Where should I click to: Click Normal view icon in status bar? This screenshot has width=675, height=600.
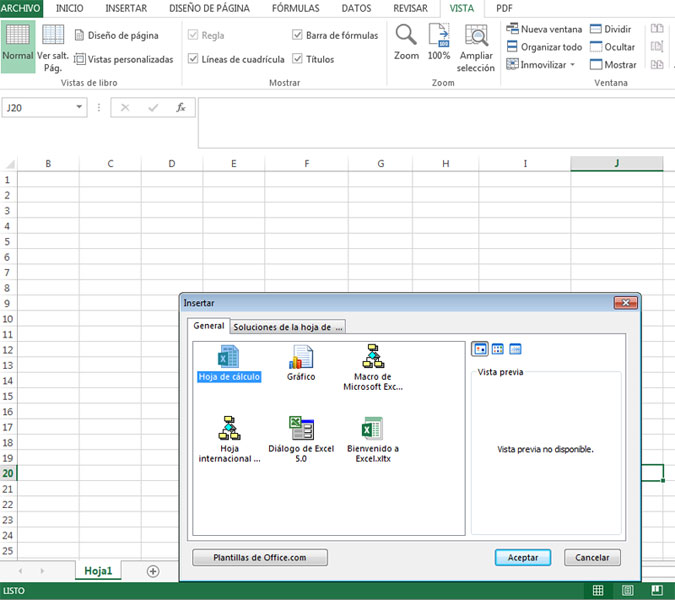point(598,591)
